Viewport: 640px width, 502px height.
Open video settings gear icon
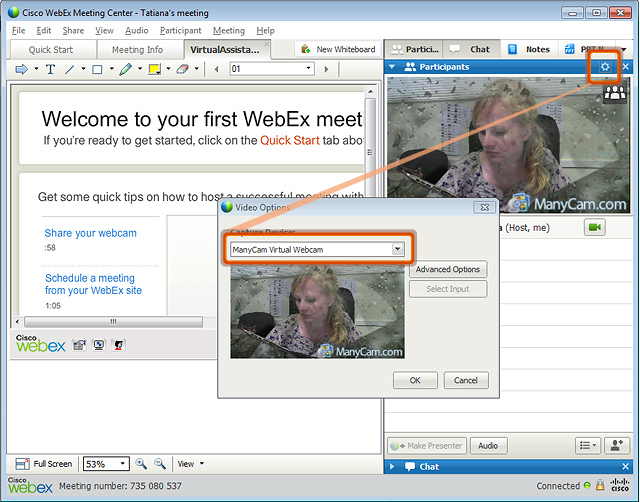[605, 67]
